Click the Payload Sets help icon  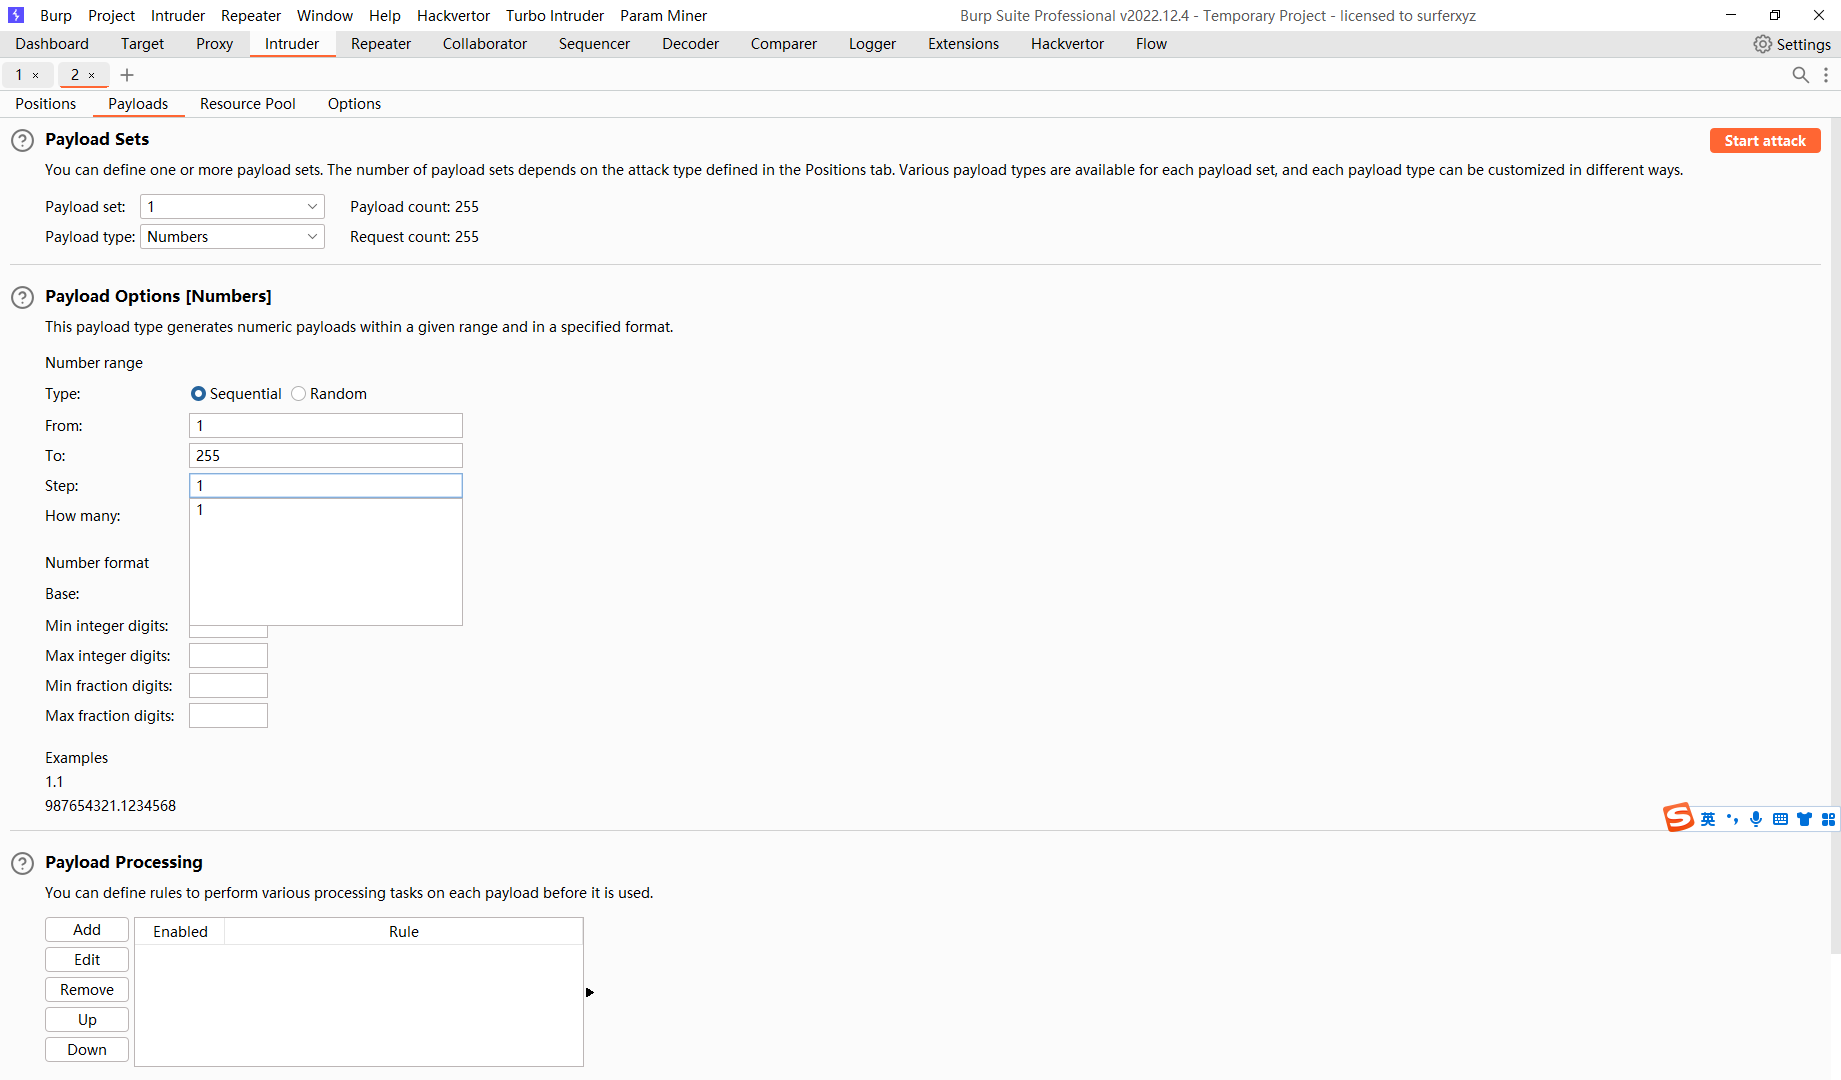pos(22,140)
